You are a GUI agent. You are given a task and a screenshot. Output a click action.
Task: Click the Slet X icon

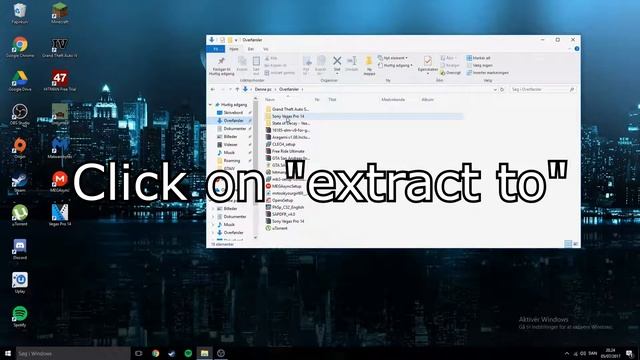pos(337,61)
